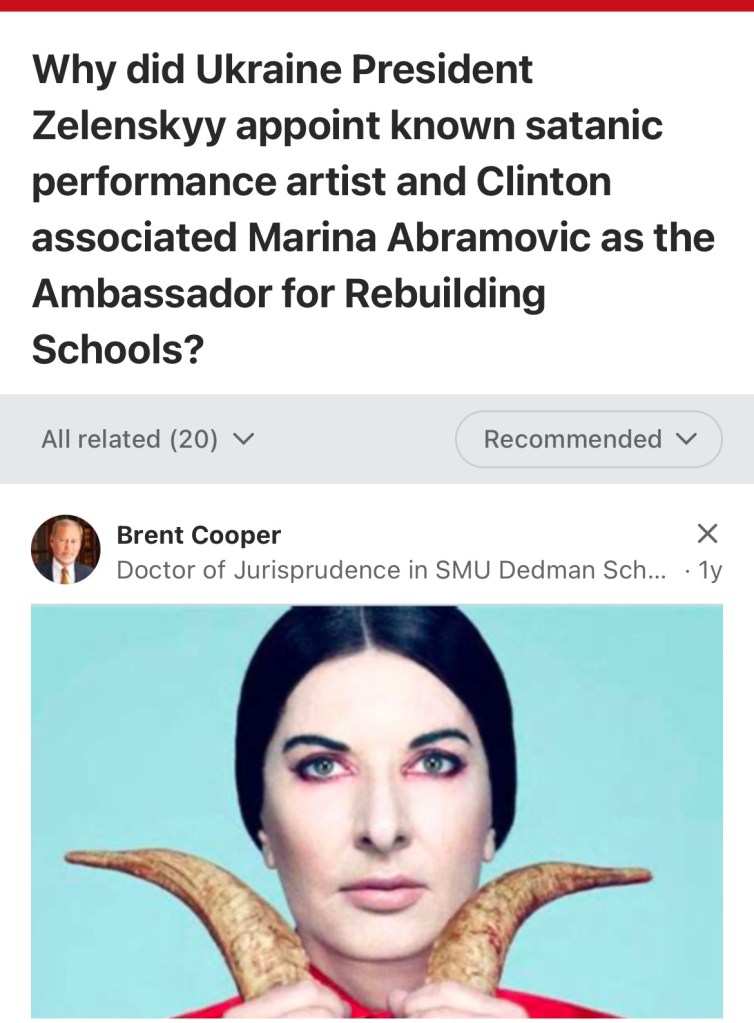
Task: Click the Ambassador for Rebuilding heading line
Action: pyautogui.click(x=288, y=294)
